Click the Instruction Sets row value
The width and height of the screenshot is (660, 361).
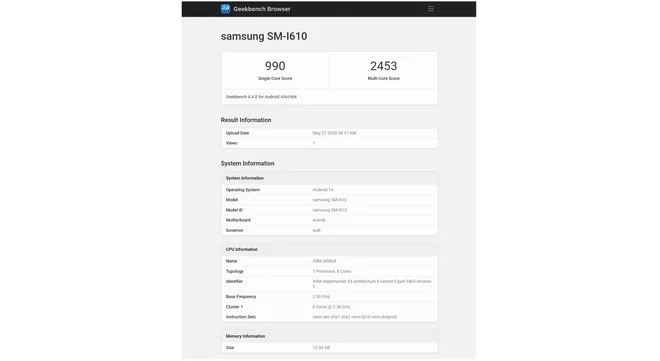pos(354,317)
